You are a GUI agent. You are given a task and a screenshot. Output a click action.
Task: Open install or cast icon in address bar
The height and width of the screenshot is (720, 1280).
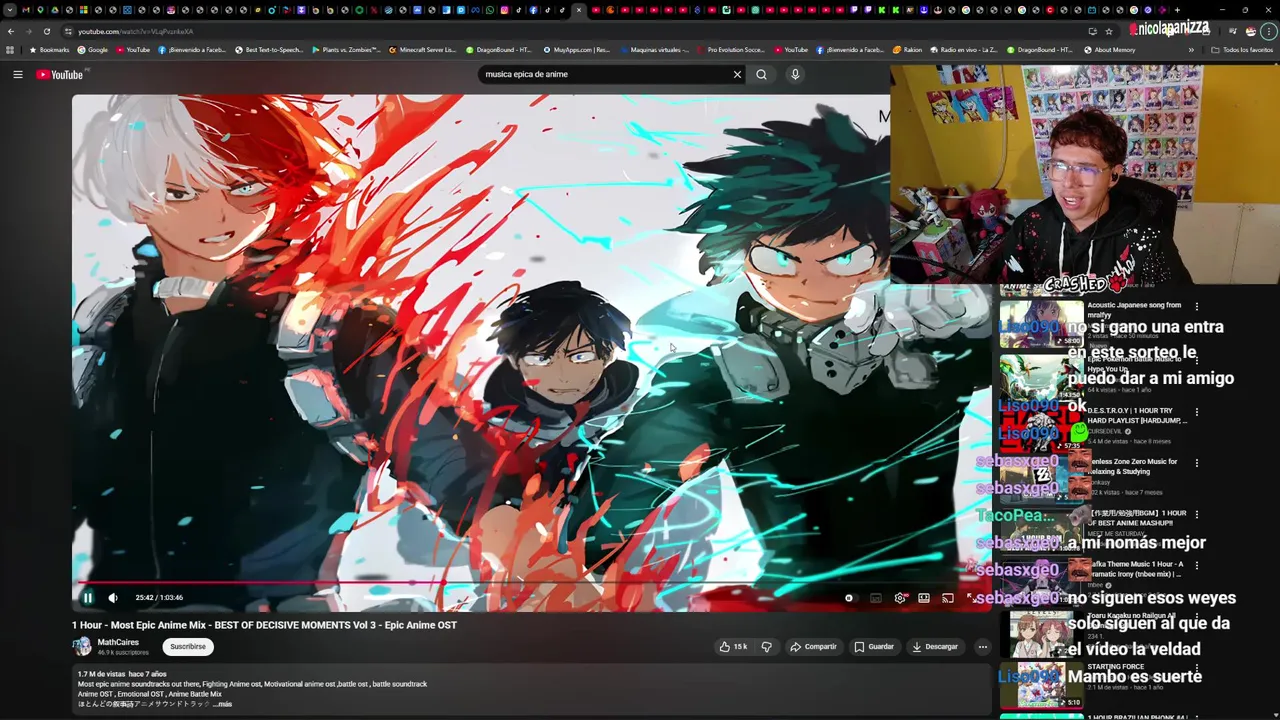[1092, 31]
